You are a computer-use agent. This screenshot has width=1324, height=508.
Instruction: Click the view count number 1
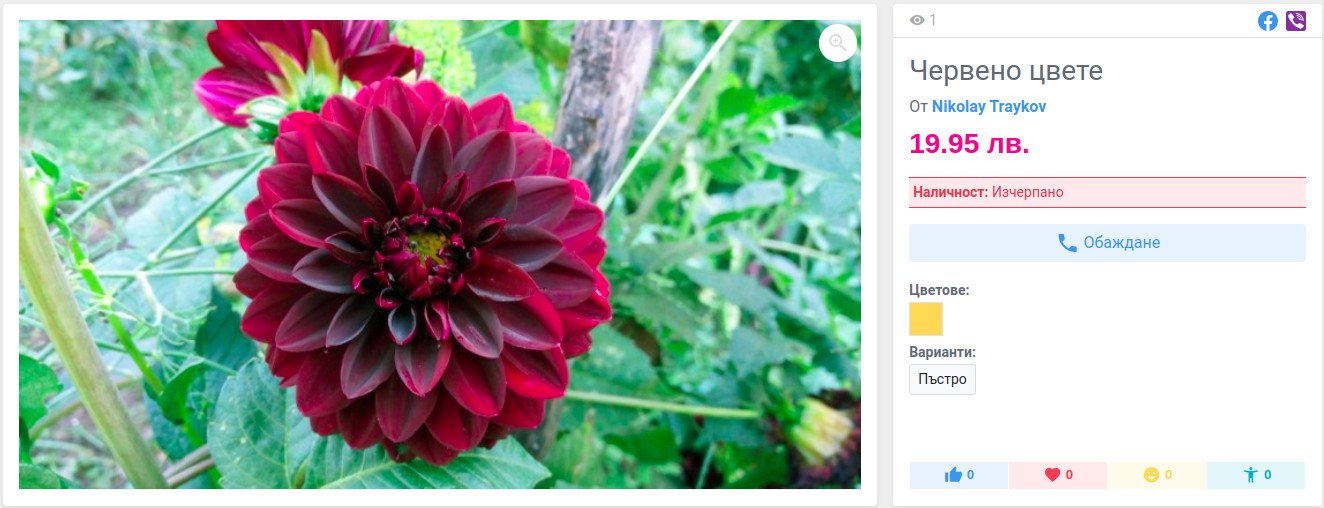coord(933,20)
